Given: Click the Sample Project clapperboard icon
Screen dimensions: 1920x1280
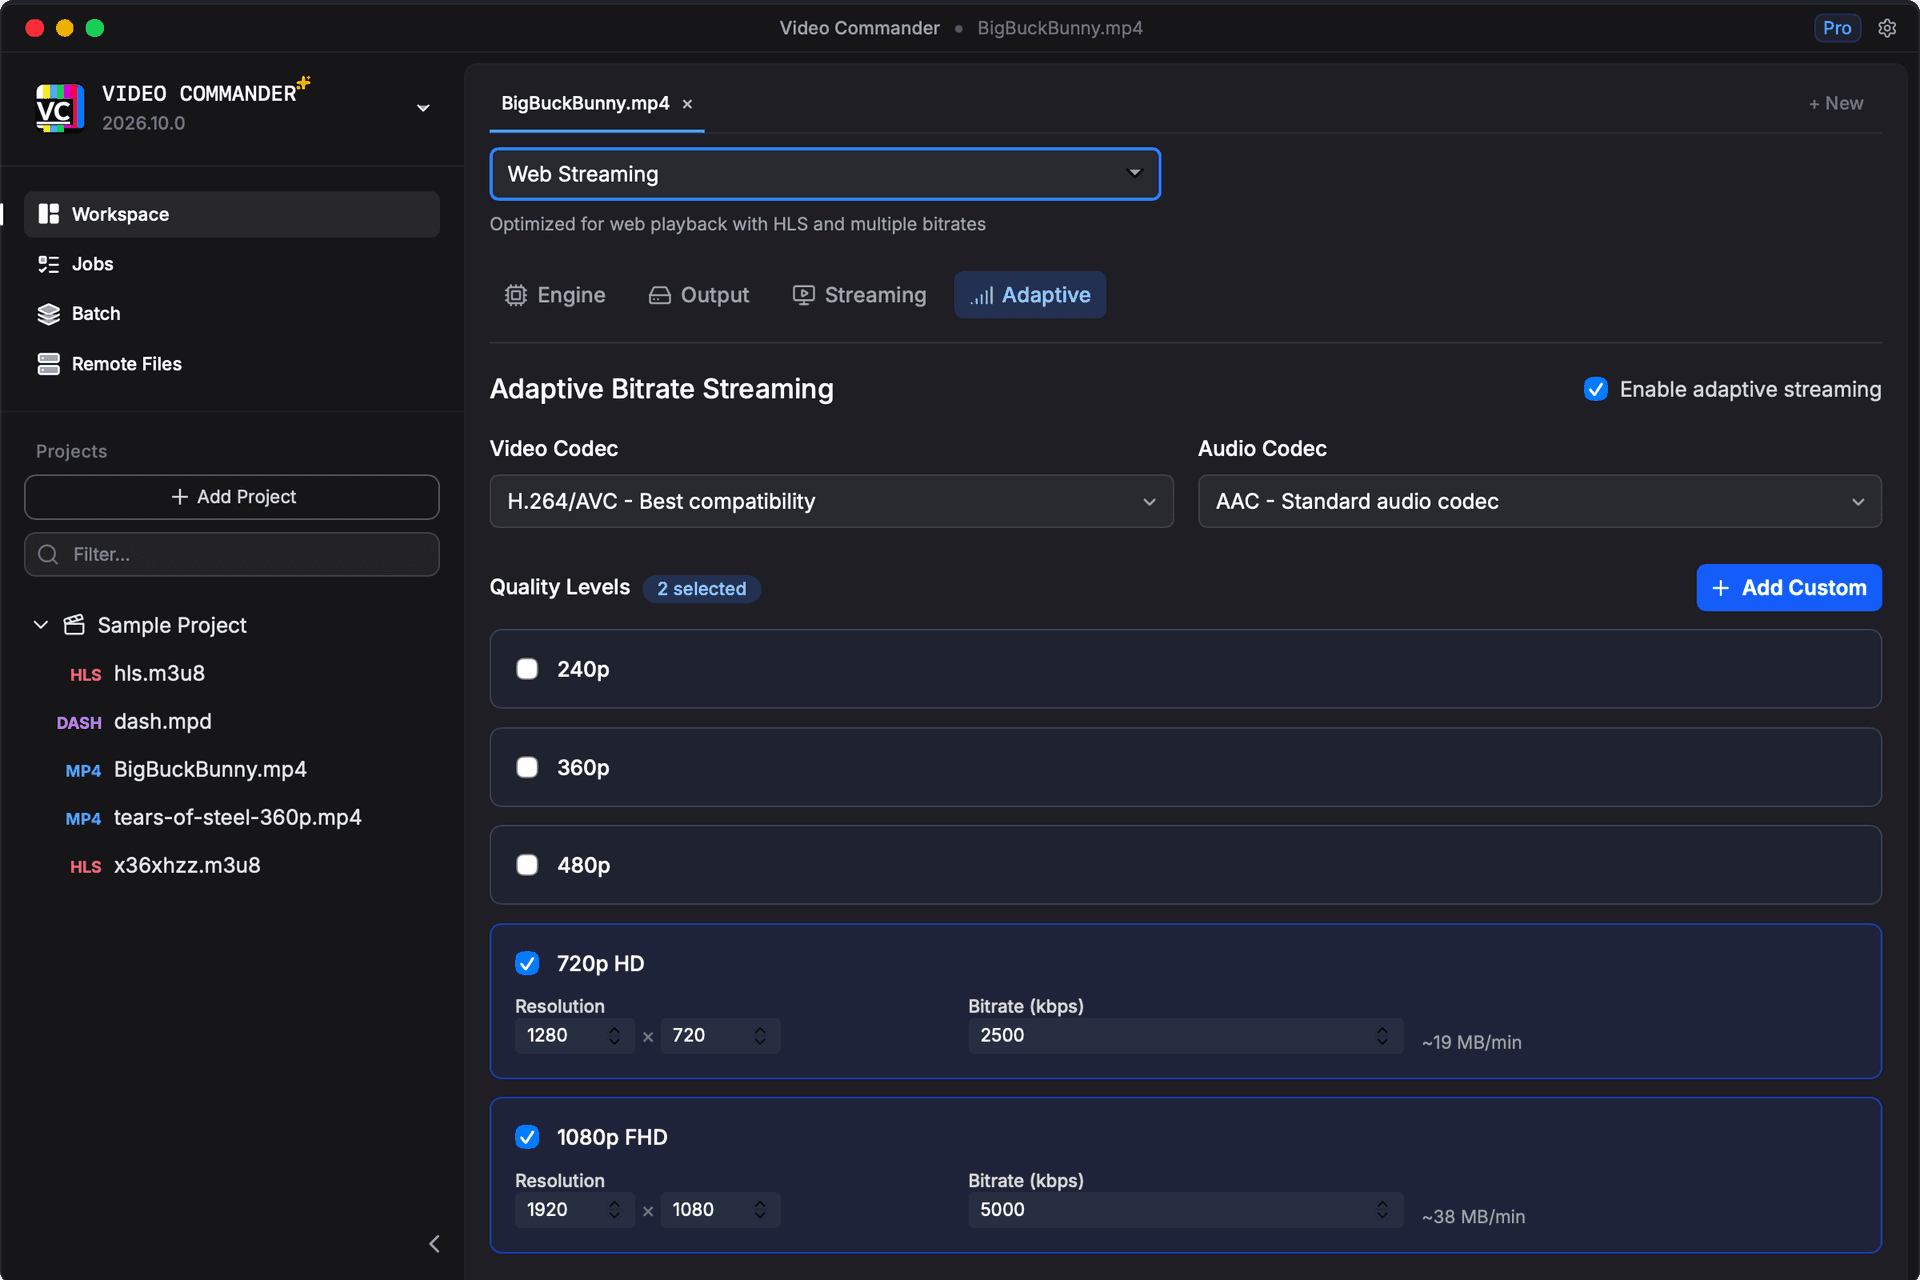Looking at the screenshot, I should click(x=74, y=625).
